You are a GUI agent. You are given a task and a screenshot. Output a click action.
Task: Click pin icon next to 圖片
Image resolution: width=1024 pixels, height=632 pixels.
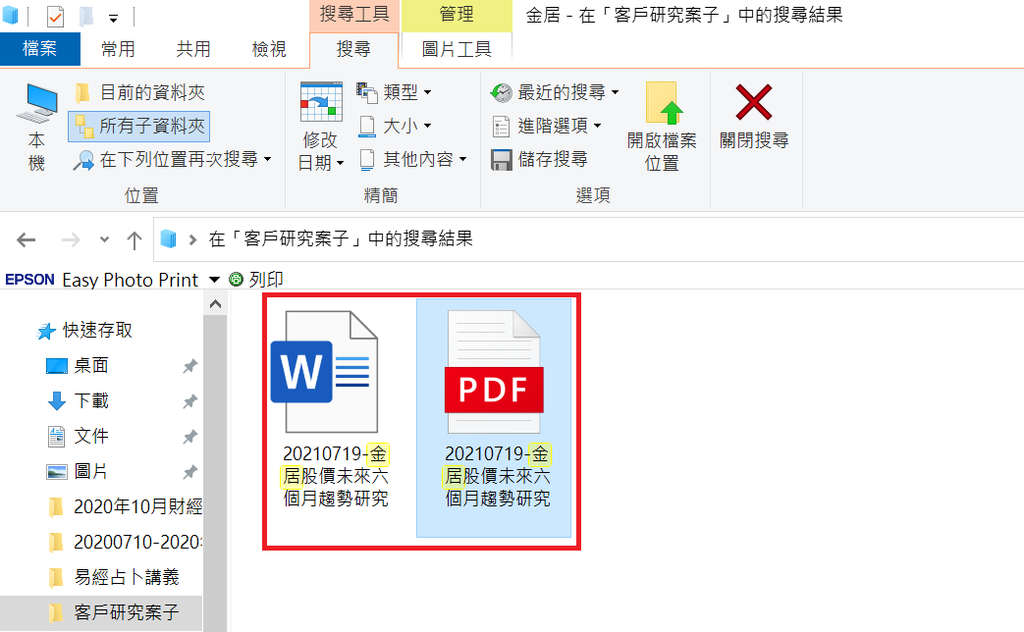(x=190, y=472)
